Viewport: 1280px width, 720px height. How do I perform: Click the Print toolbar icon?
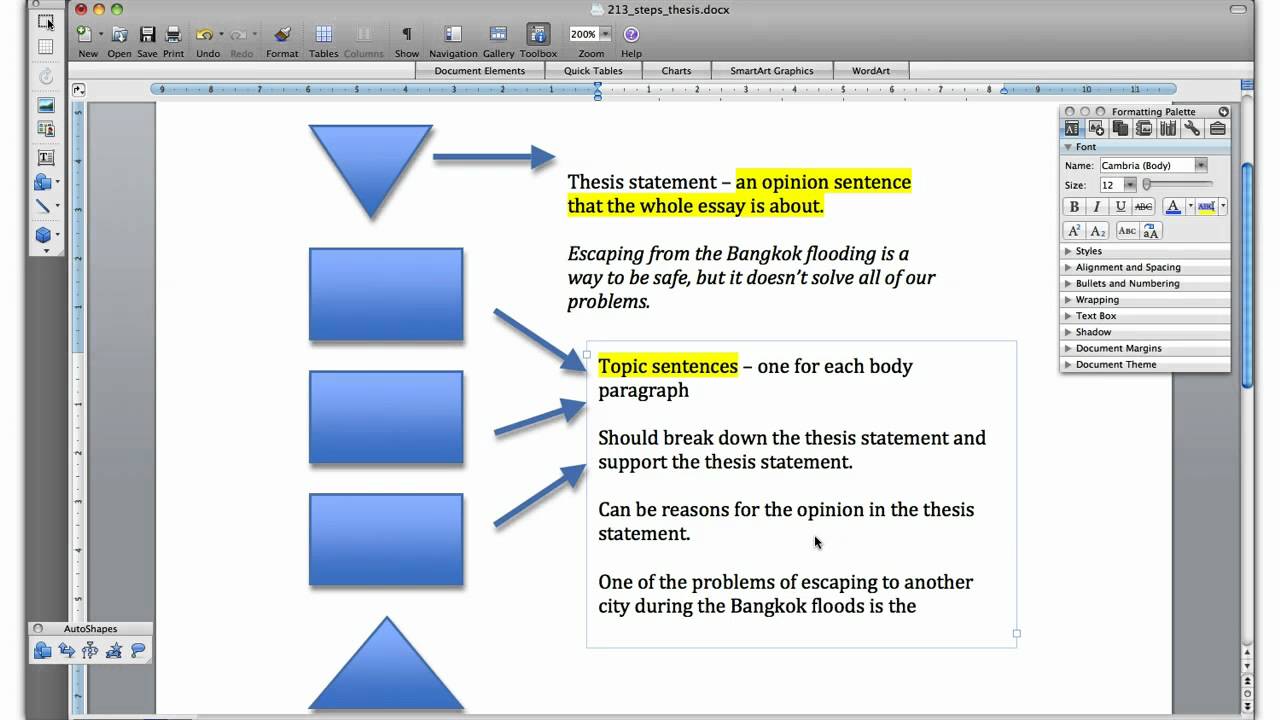click(x=173, y=35)
